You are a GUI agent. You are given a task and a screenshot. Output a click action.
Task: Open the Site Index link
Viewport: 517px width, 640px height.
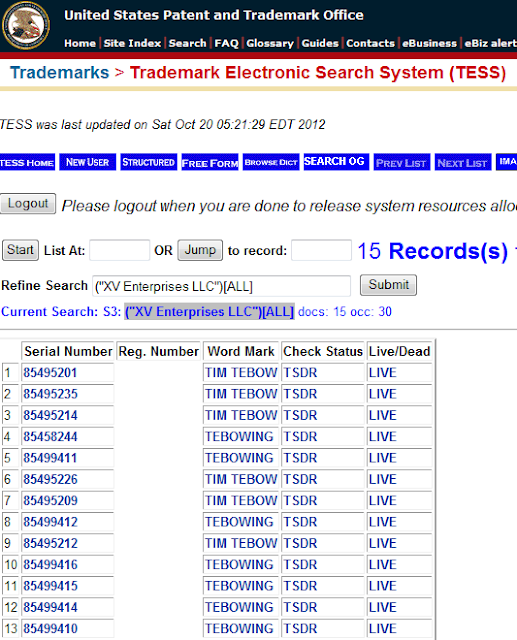tap(132, 43)
